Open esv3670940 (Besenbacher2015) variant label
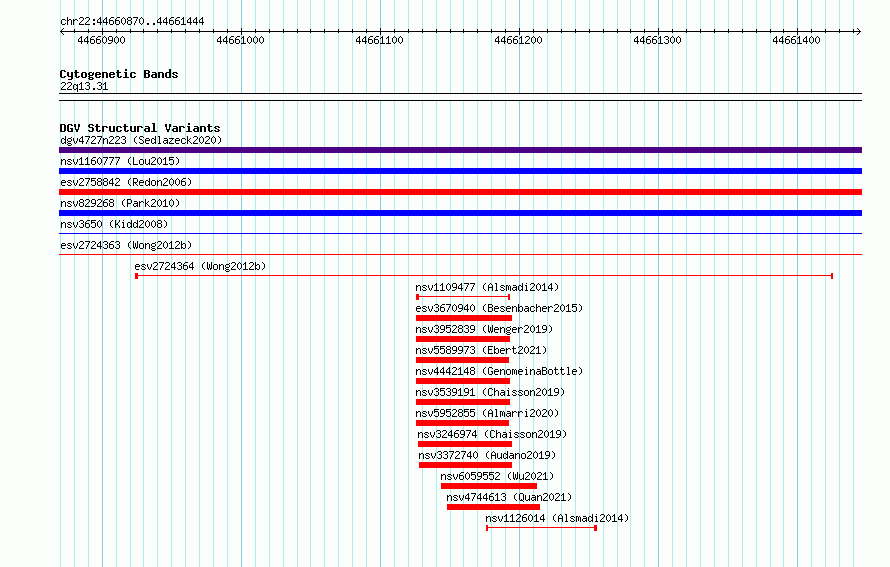 [x=499, y=308]
